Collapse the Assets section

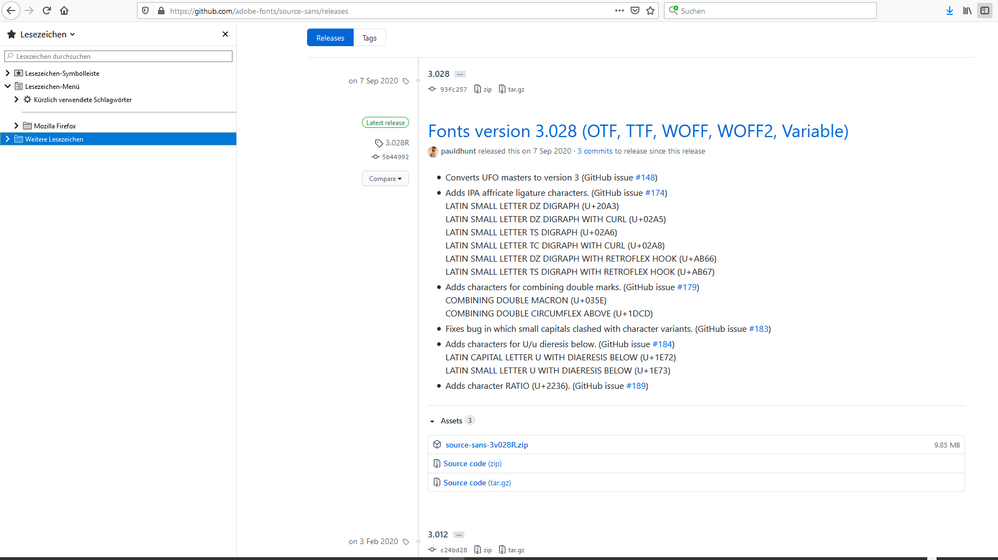tap(451, 421)
